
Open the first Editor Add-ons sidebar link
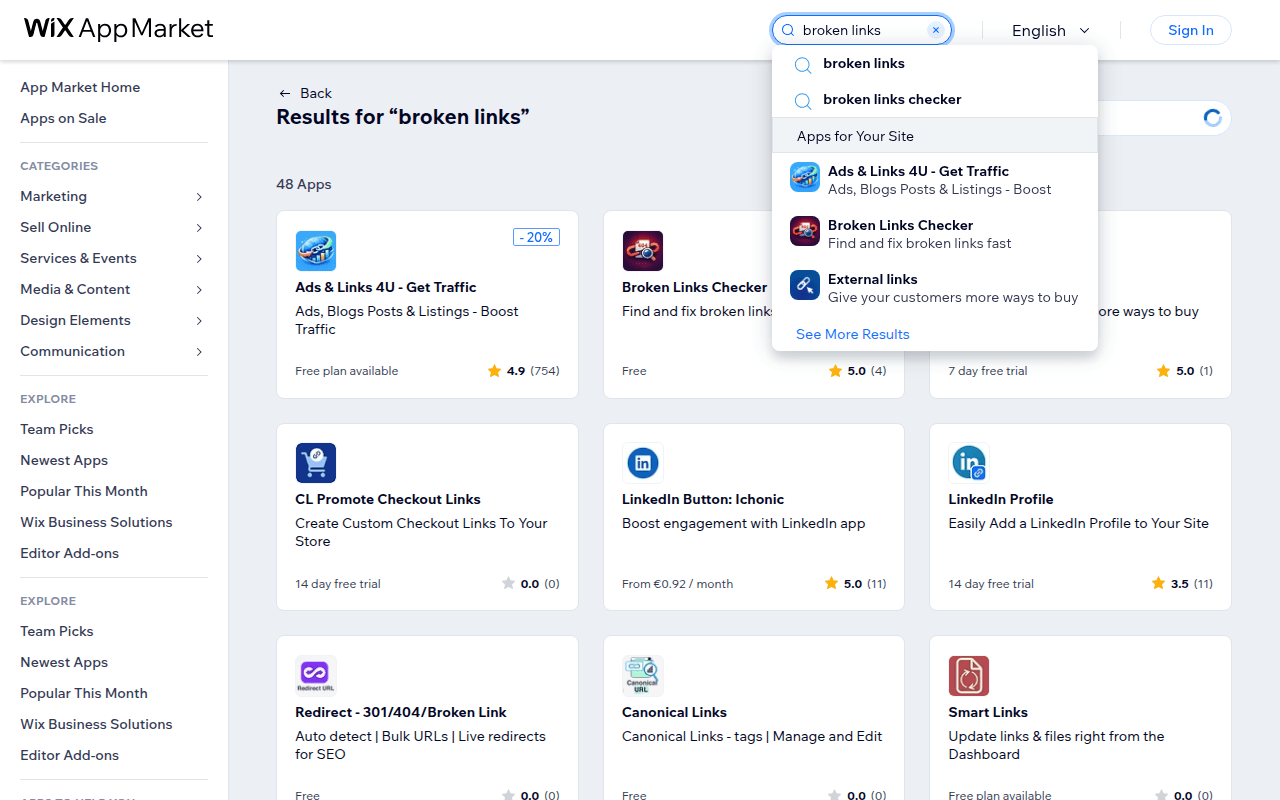pyautogui.click(x=70, y=553)
